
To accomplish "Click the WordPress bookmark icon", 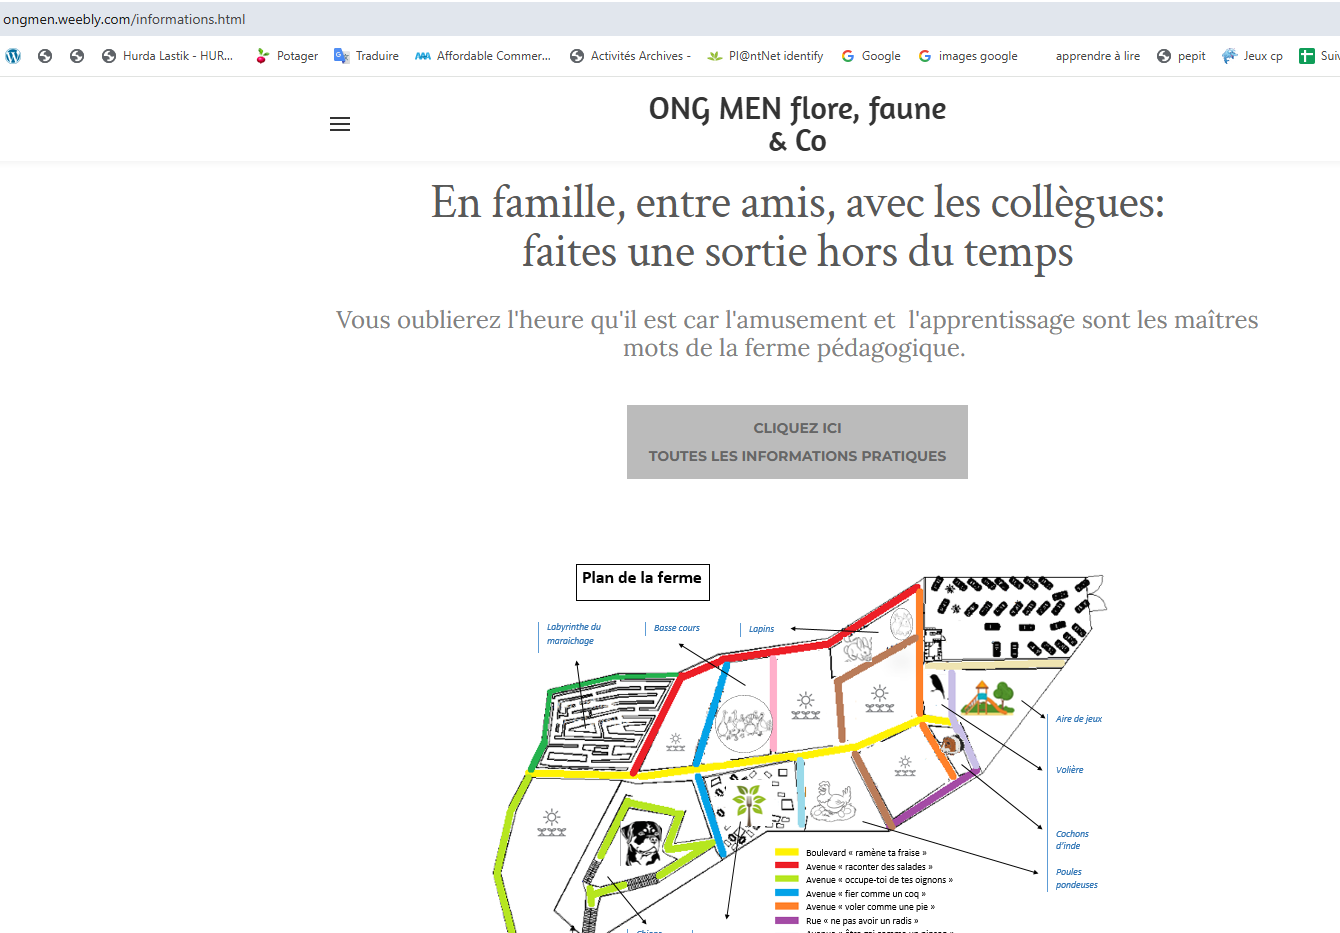I will tap(13, 56).
